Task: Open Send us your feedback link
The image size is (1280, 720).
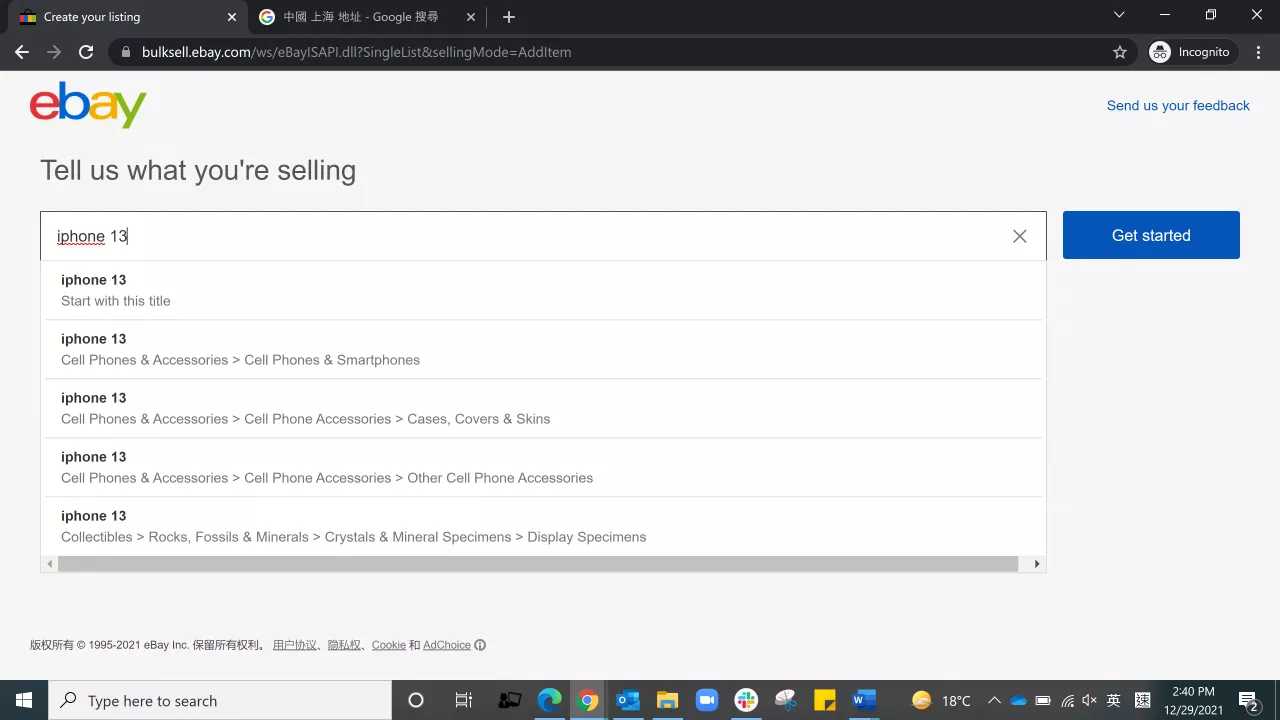Action: click(x=1177, y=106)
